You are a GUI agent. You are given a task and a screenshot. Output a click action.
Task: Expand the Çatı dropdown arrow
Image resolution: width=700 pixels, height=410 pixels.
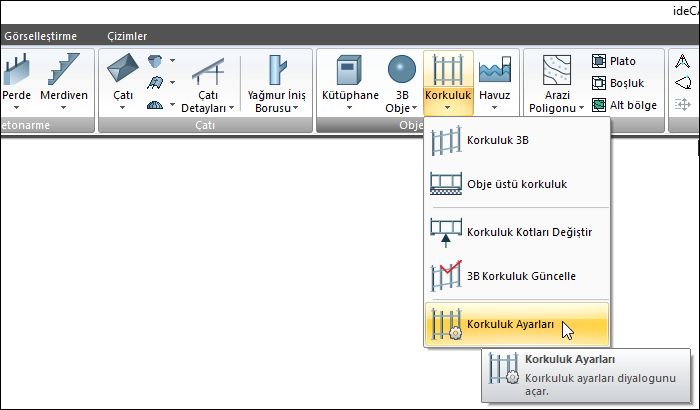(x=122, y=108)
